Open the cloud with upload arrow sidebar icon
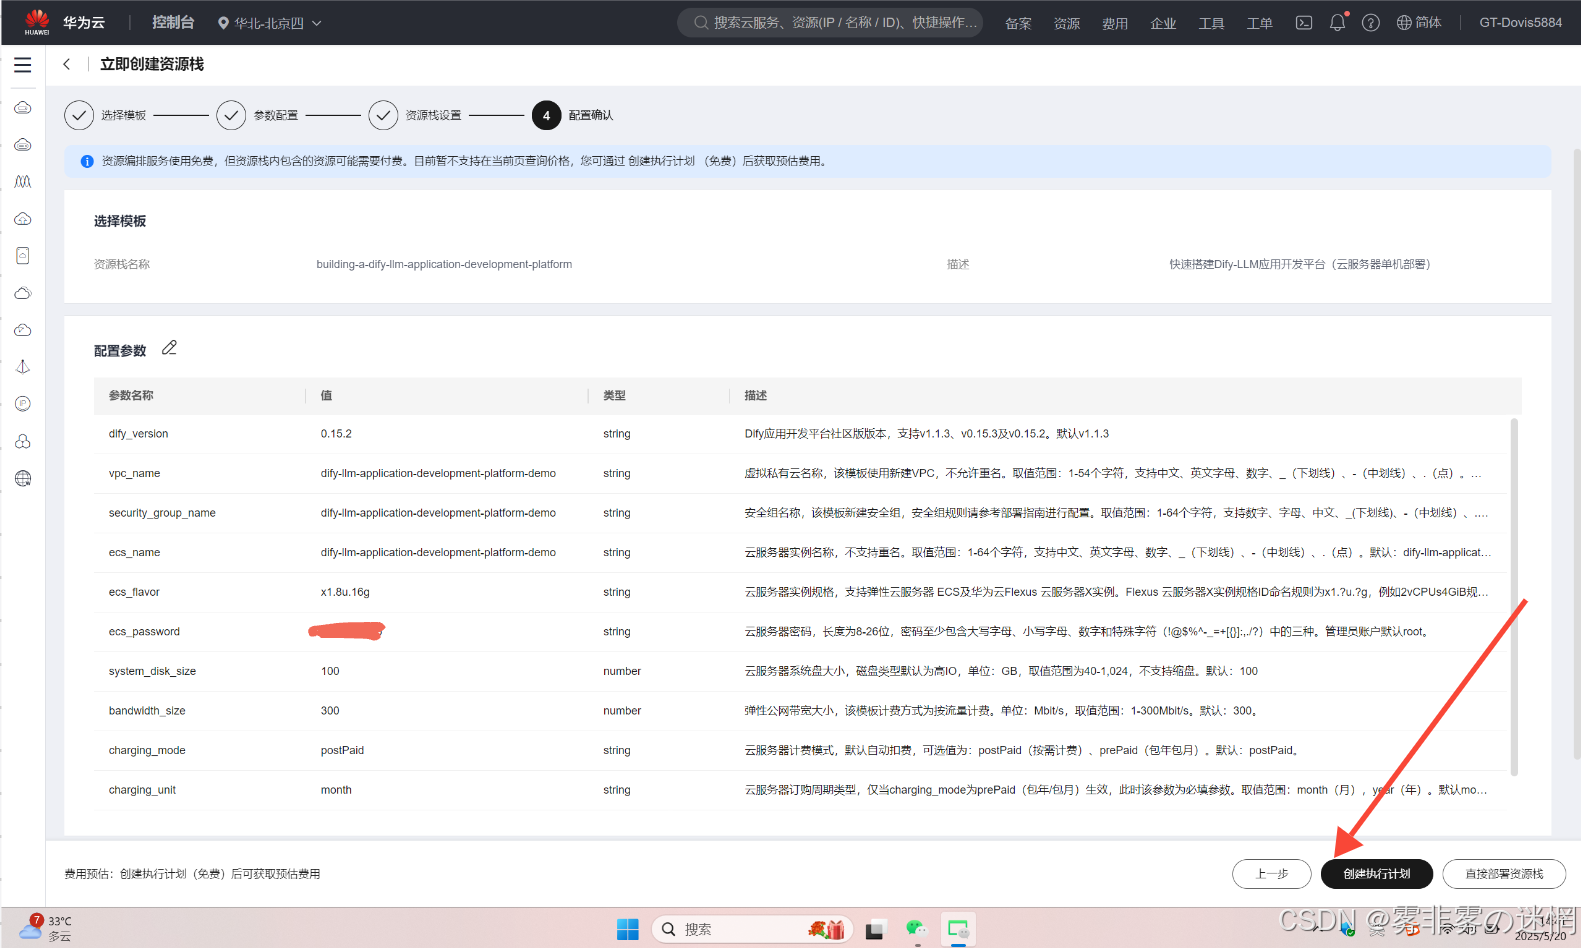This screenshot has height=948, width=1581. 23,219
